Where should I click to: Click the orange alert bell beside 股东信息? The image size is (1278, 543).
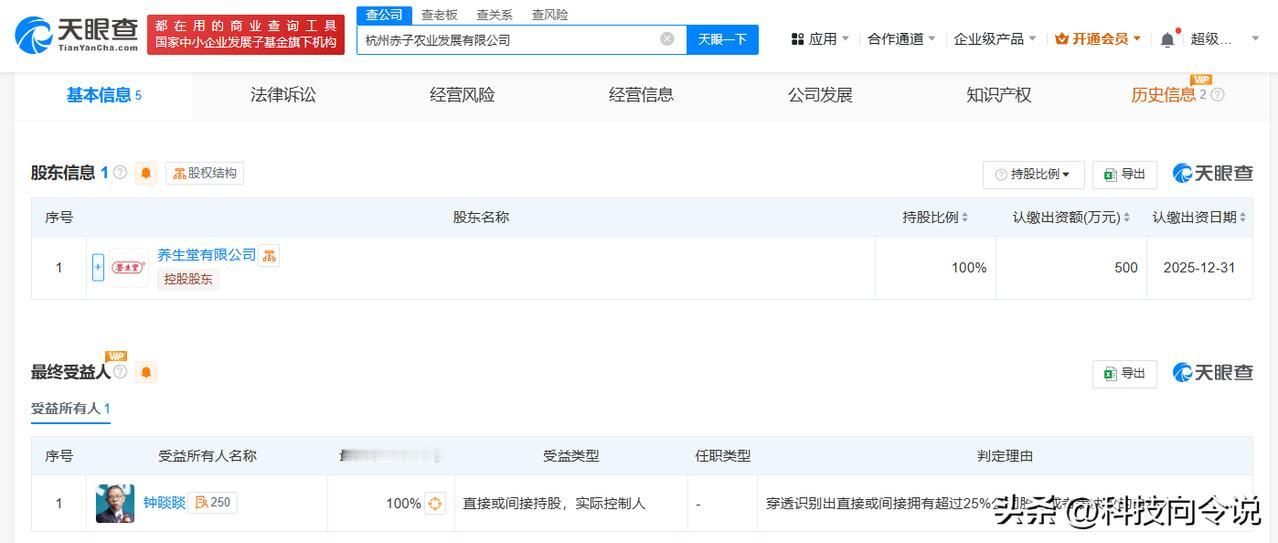pos(146,173)
